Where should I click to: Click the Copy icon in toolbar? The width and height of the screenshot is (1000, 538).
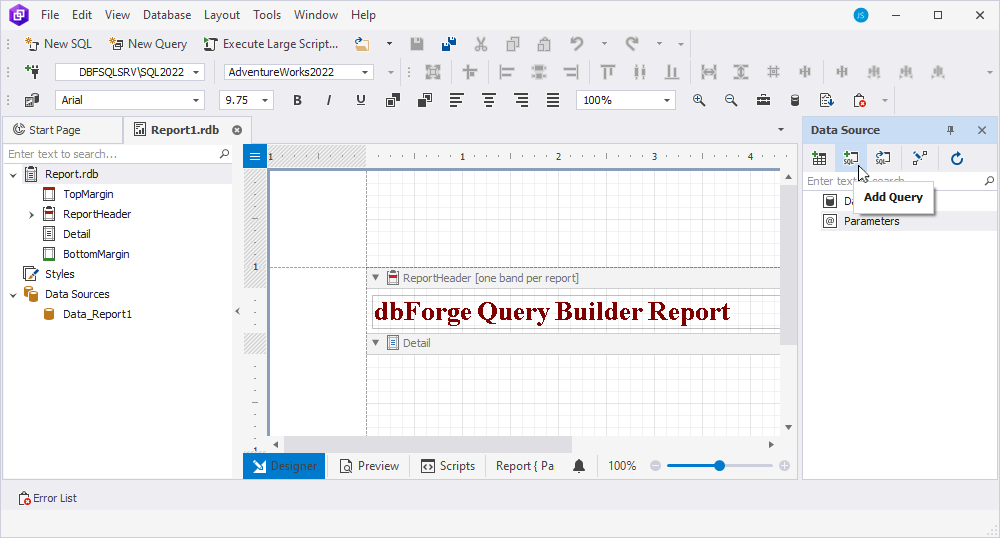click(x=513, y=44)
